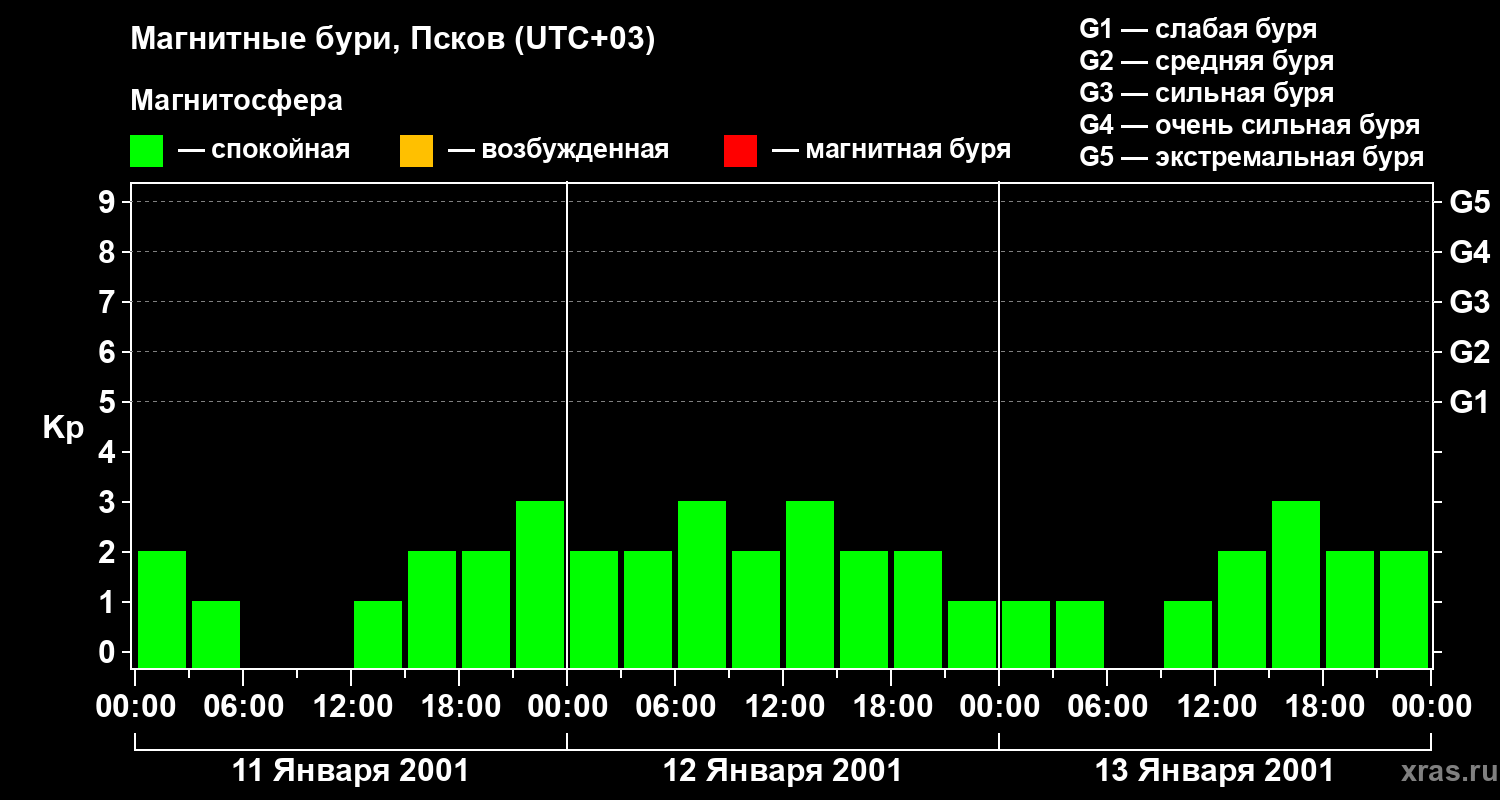Click the '06:00' tick label for 12 January
This screenshot has height=800, width=1500.
pyautogui.click(x=675, y=707)
